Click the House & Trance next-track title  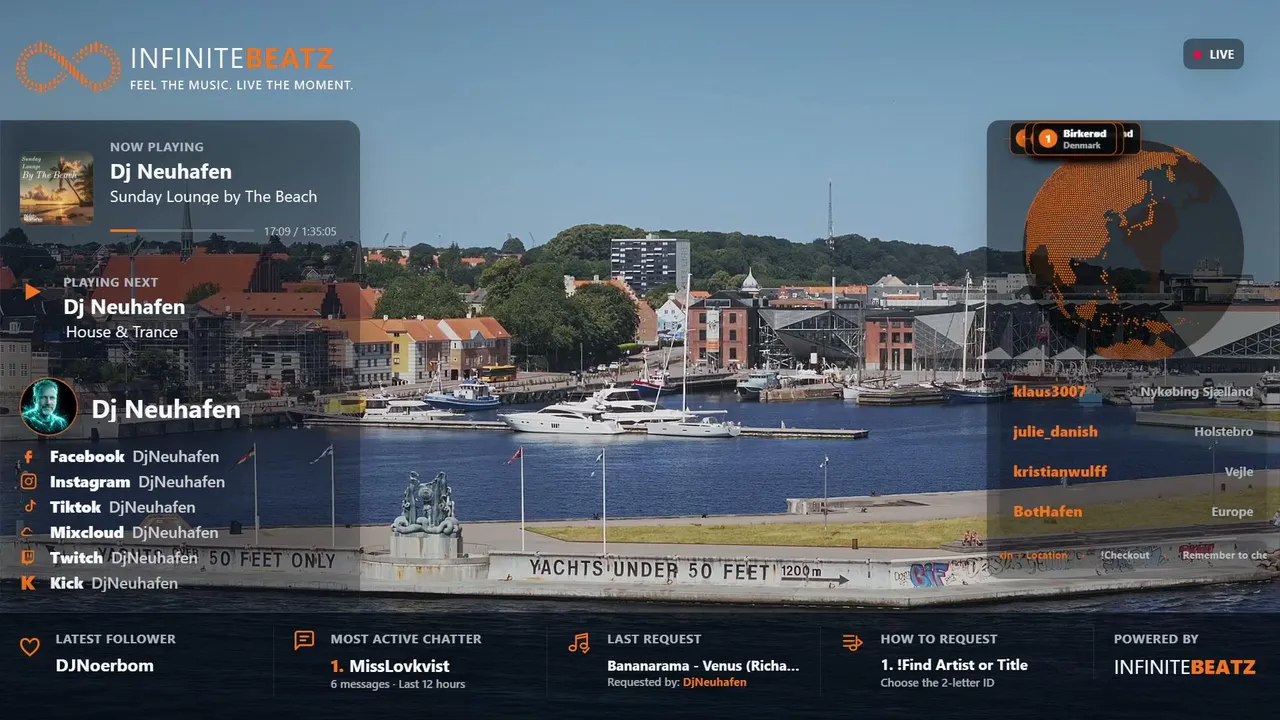(x=122, y=332)
